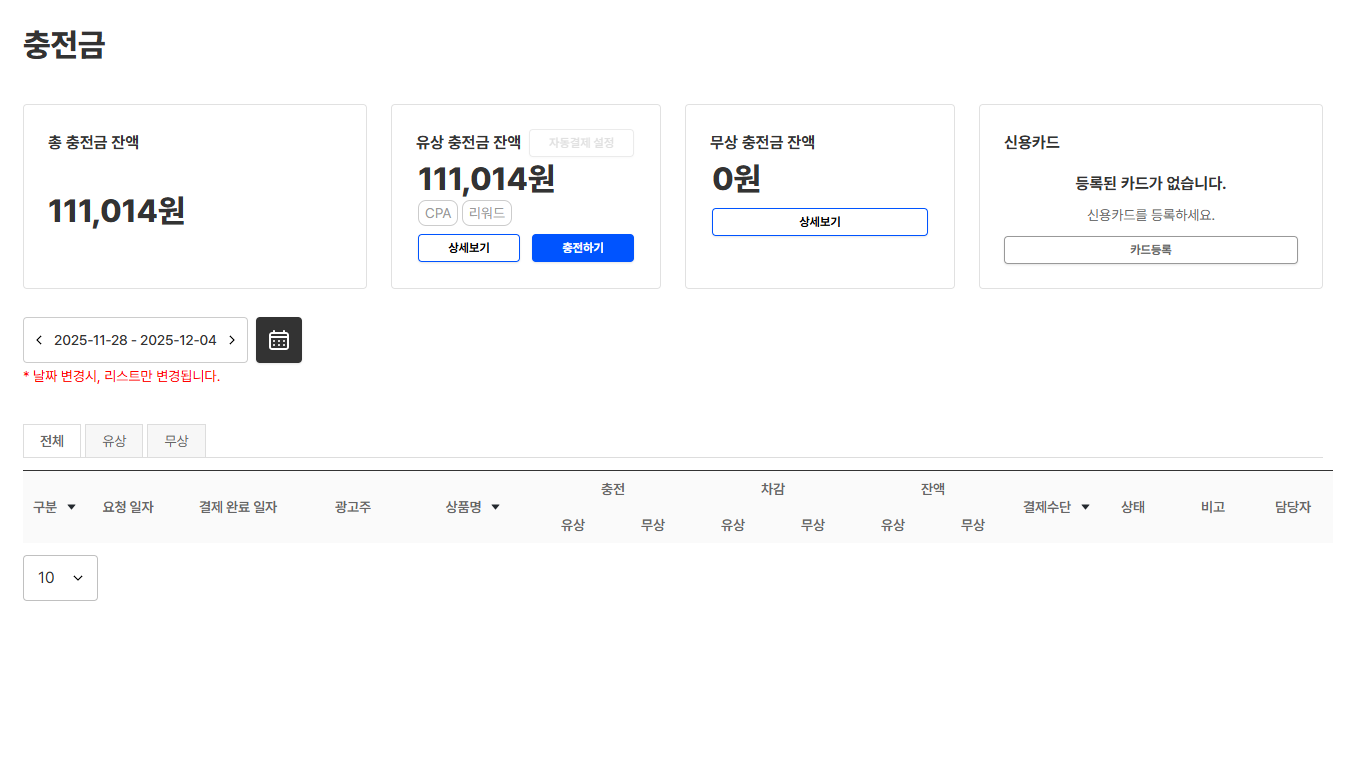The height and width of the screenshot is (766, 1362).
Task: Expand the 상품명 column filter
Action: pyautogui.click(x=495, y=507)
